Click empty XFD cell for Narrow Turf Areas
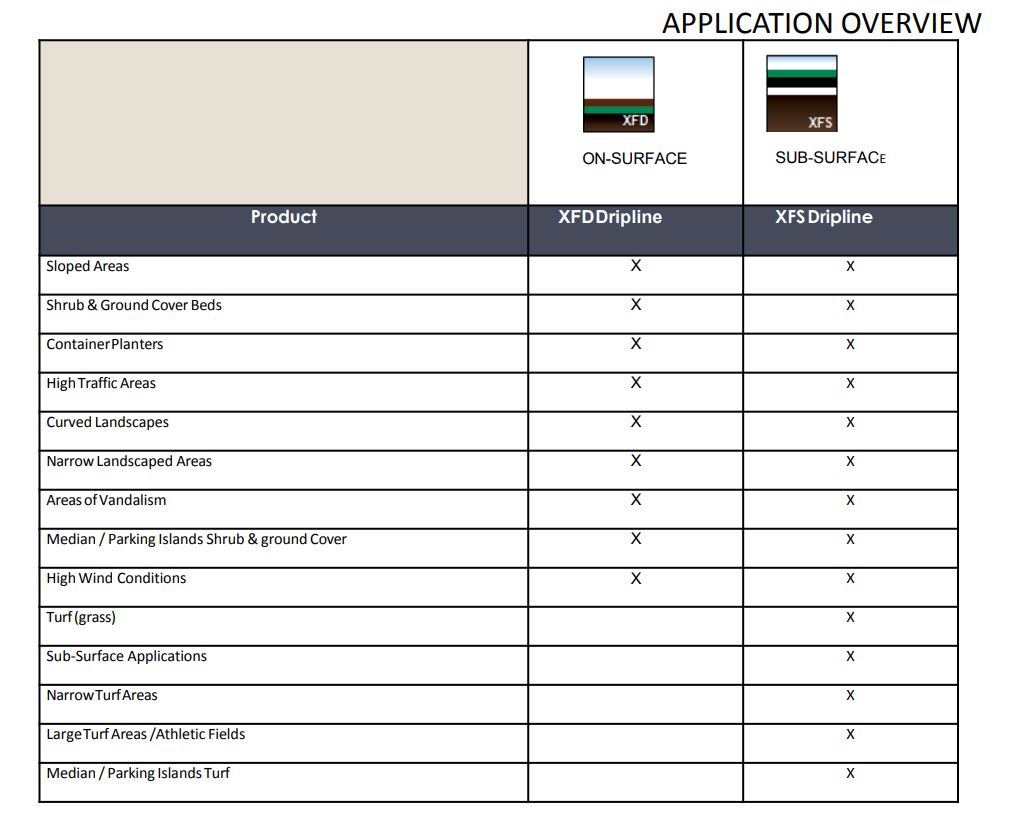Image resolution: width=1025 pixels, height=822 pixels. pos(635,704)
